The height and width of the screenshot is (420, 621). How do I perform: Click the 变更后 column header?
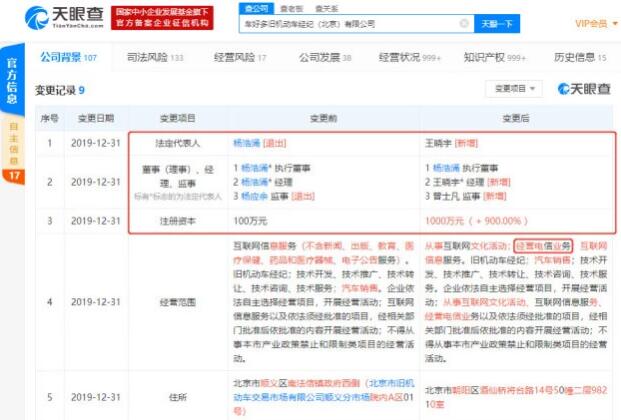(516, 118)
